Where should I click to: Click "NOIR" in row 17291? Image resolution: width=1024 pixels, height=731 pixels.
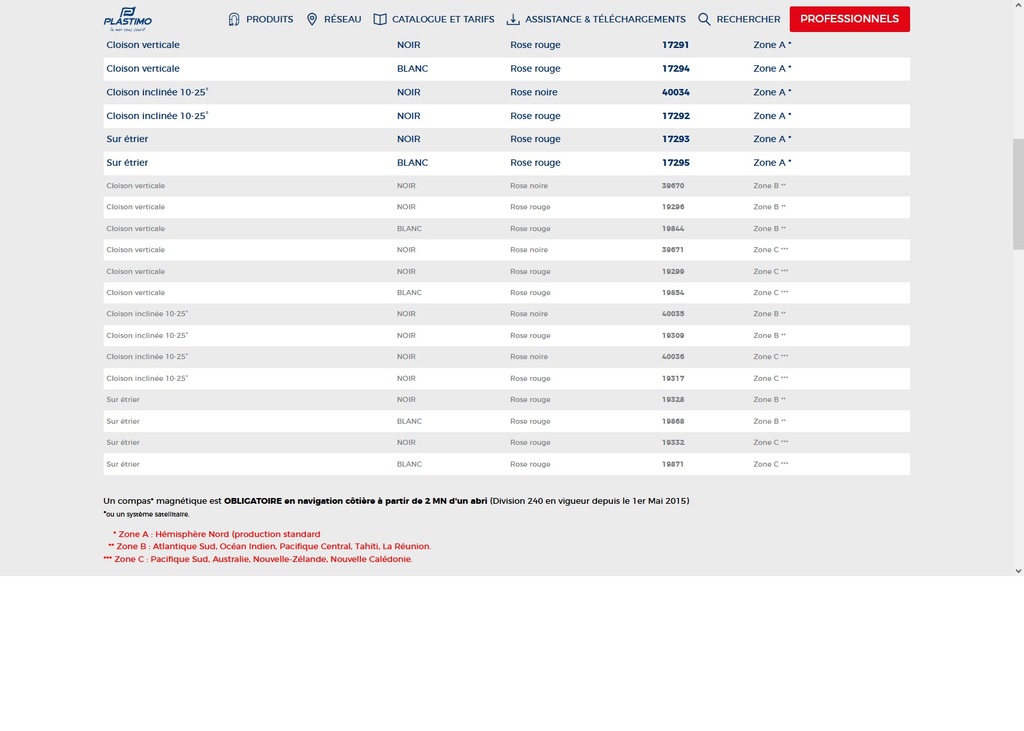coord(409,45)
